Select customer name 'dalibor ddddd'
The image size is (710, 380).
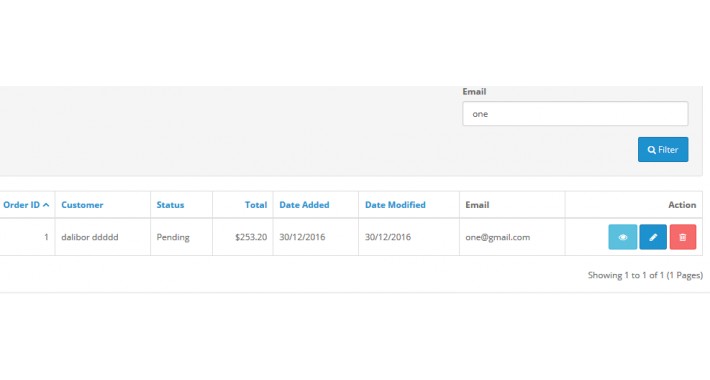(x=90, y=237)
